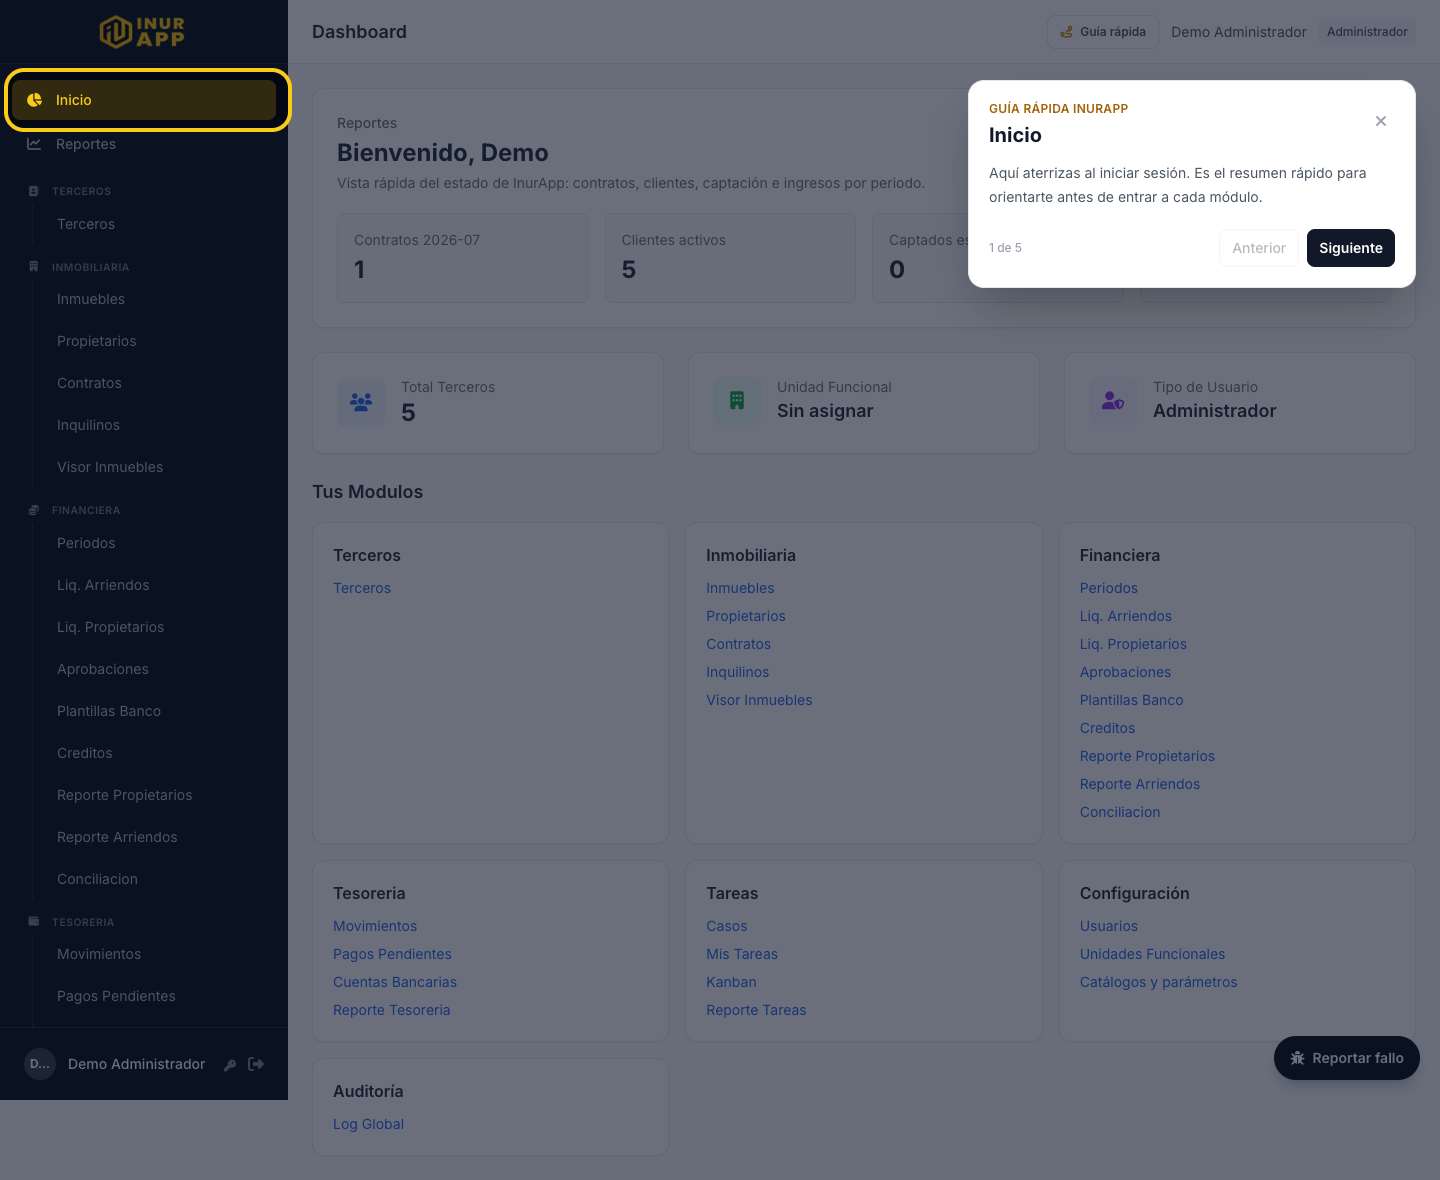Click the Terceros link in modules card
The image size is (1440, 1180).
click(362, 588)
